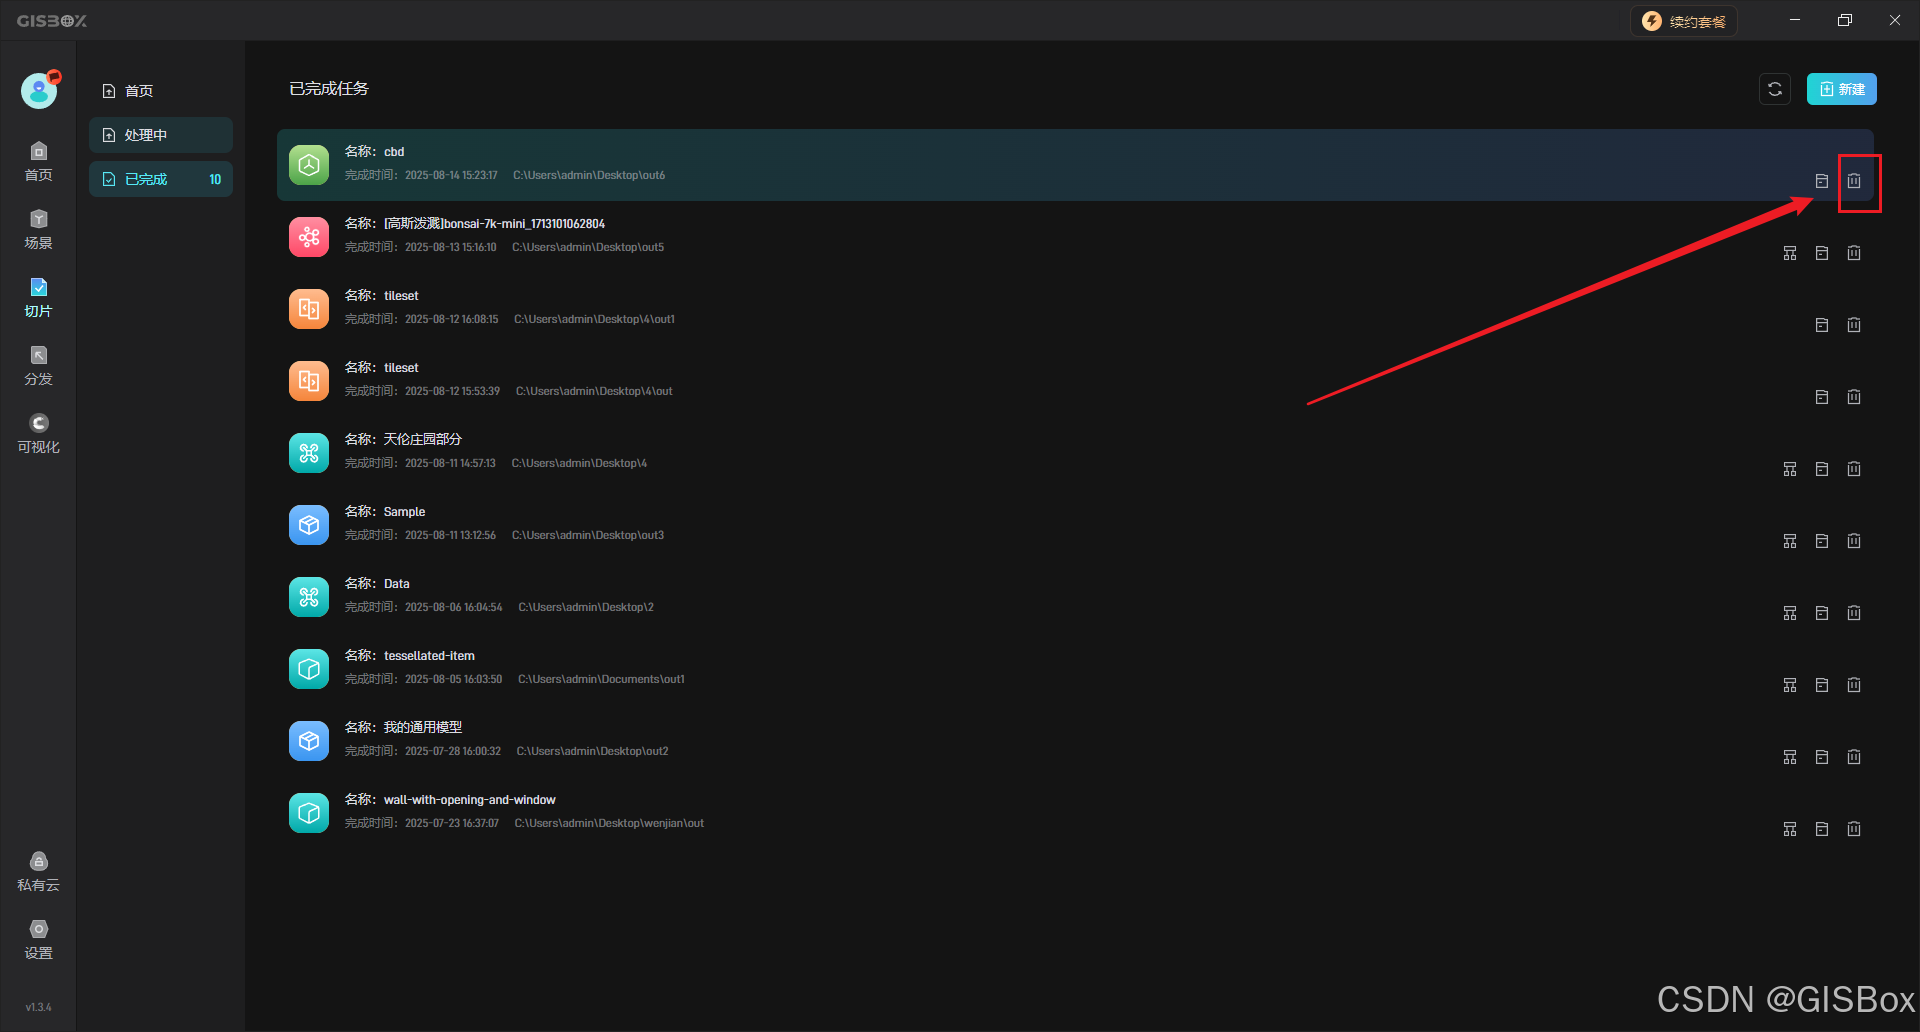1920x1032 pixels.
Task: Click hierarchy icon for Data task
Action: pyautogui.click(x=1790, y=613)
